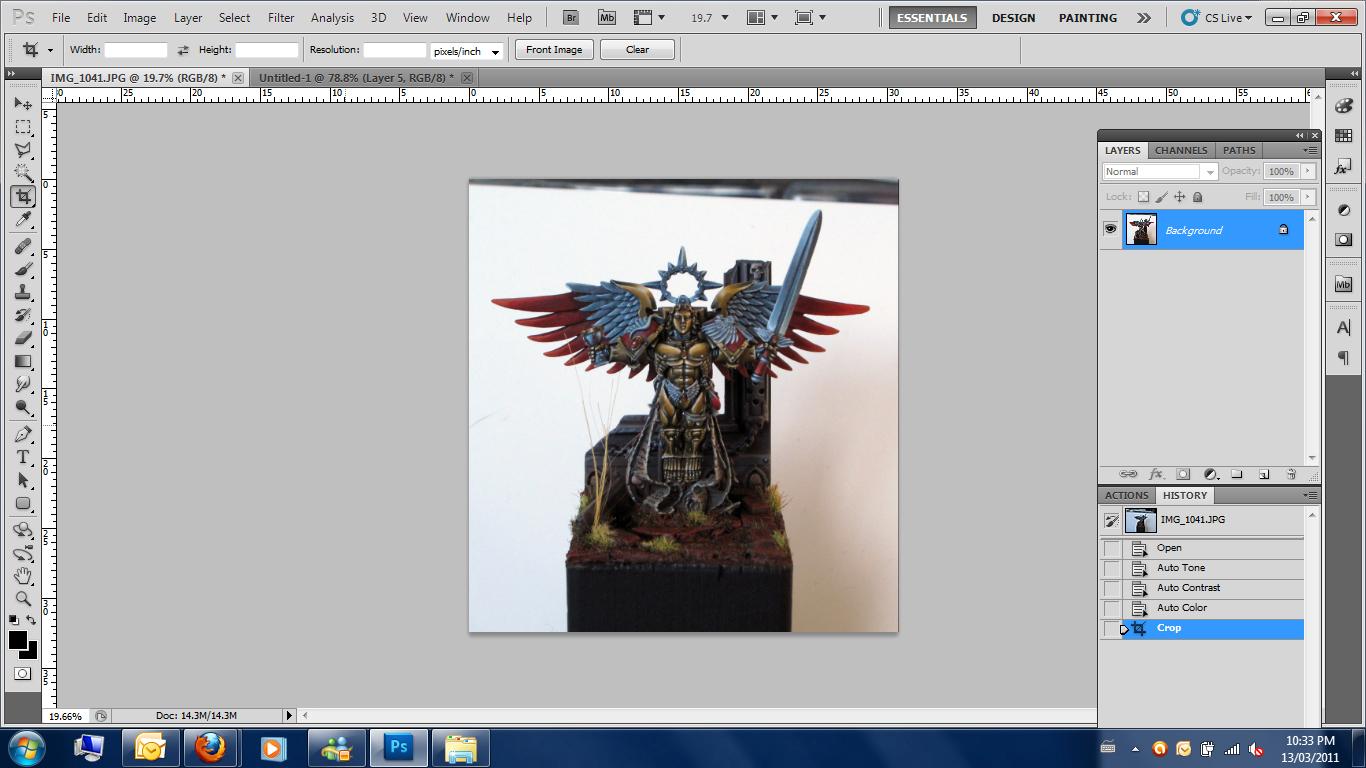Screen dimensions: 1366x768
Task: Toggle Quick Mask mode
Action: (x=23, y=674)
